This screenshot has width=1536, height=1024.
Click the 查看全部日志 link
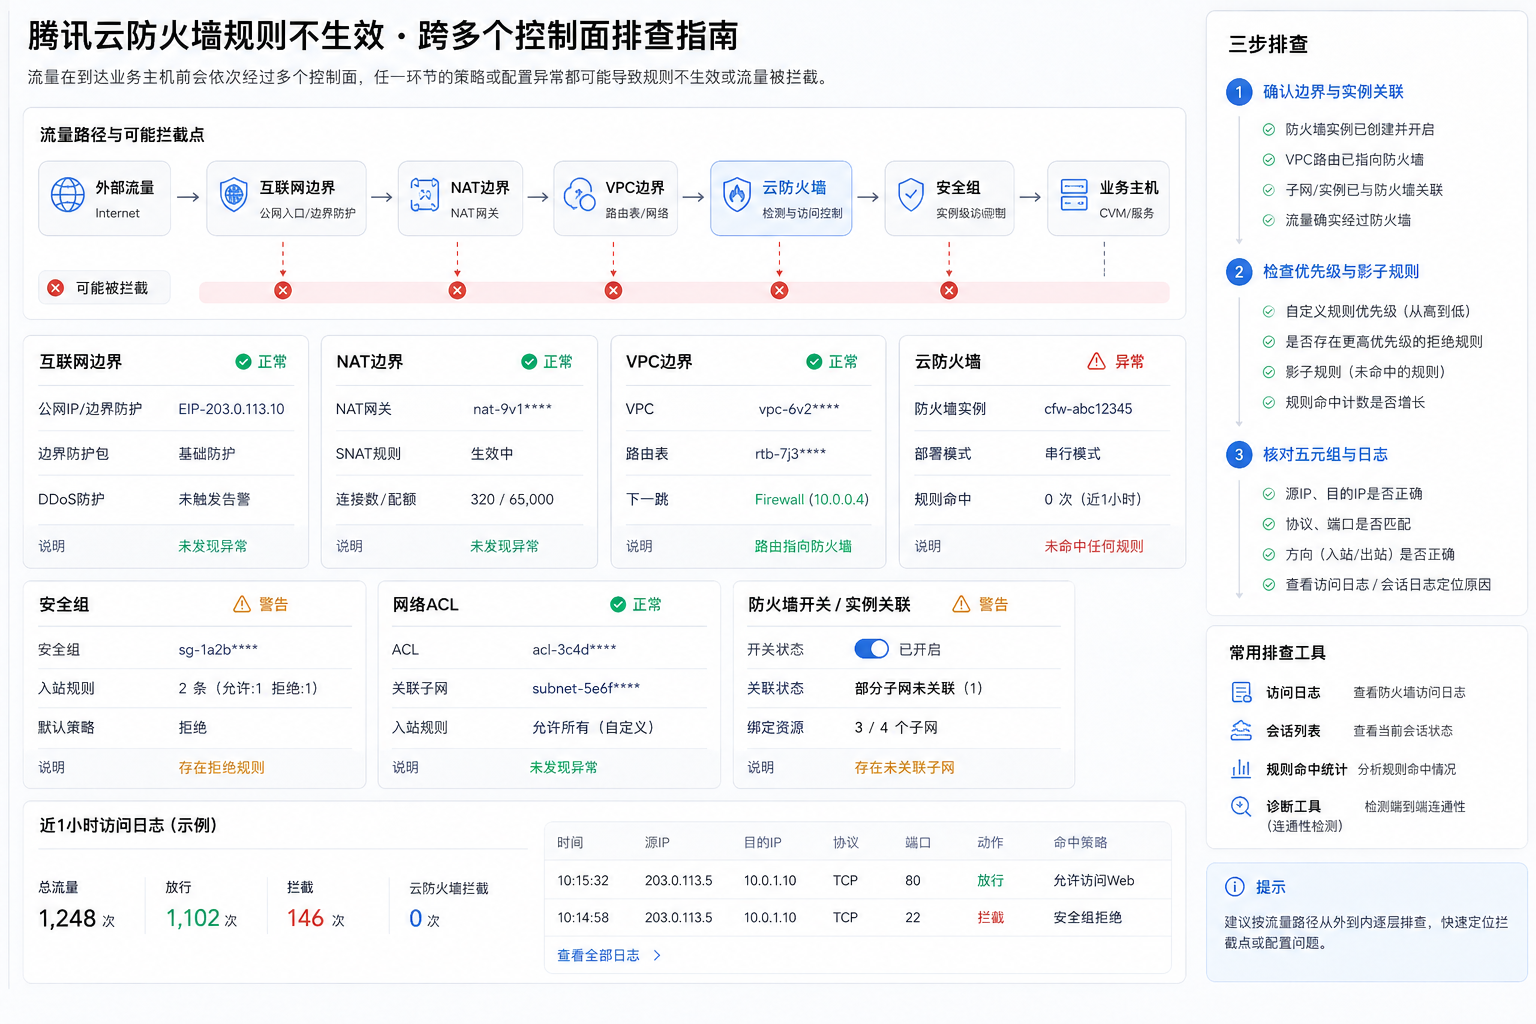[x=598, y=956]
